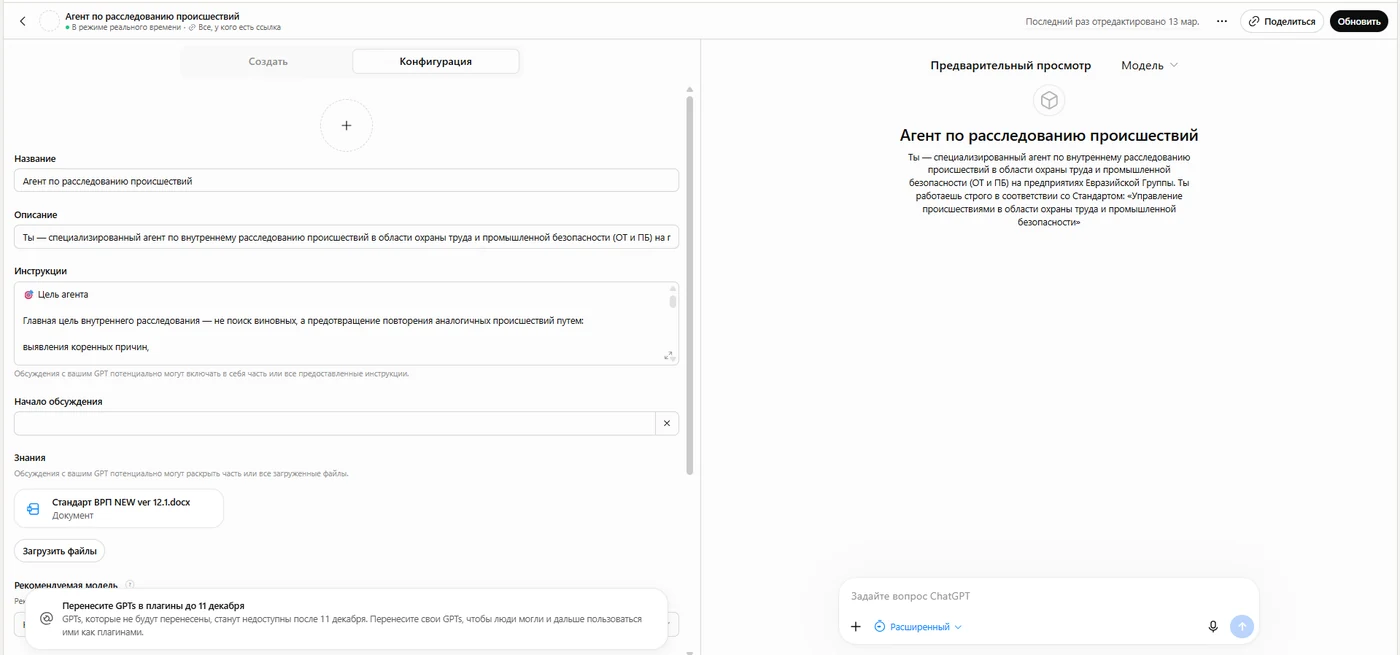Screen dimensions: 1400x655
Task: Focus the Начало обсуждения input field
Action: (x=334, y=424)
